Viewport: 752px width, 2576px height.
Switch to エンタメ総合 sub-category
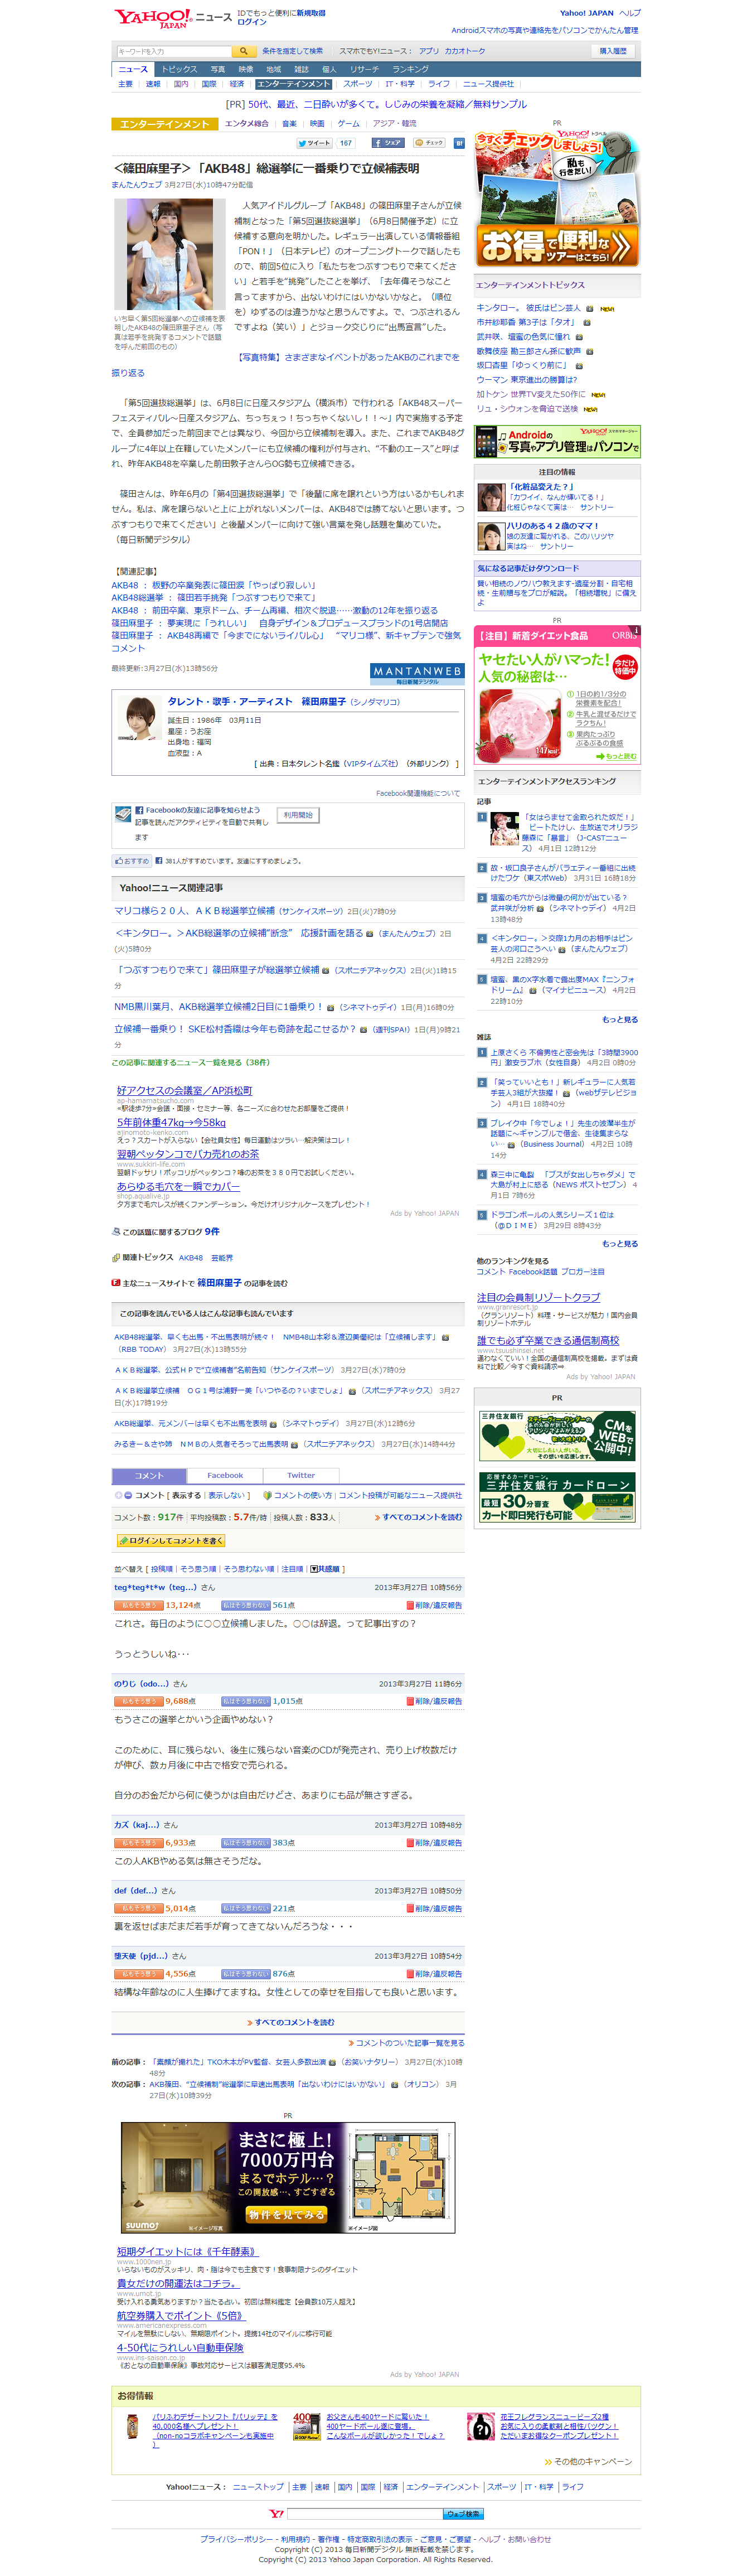tap(246, 124)
